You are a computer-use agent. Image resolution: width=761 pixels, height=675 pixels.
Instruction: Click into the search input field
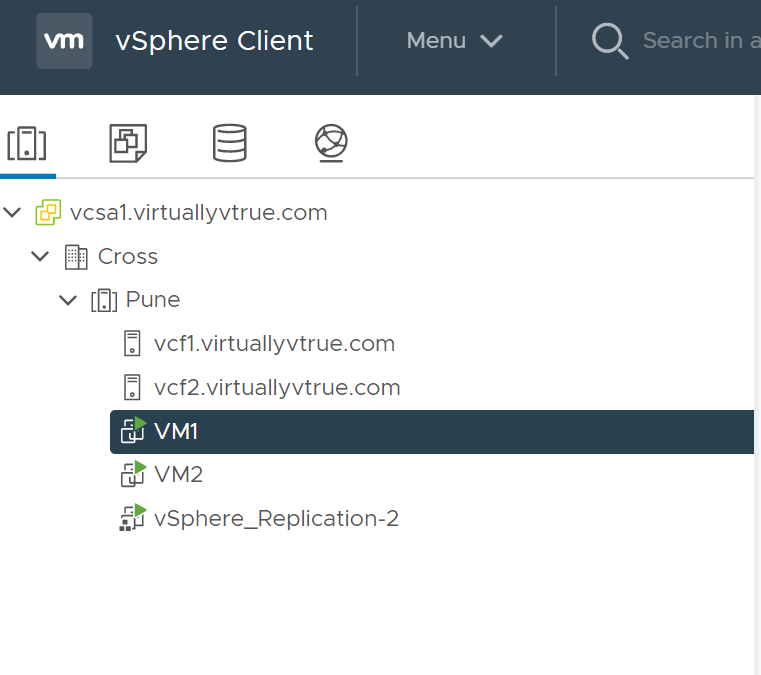[700, 41]
